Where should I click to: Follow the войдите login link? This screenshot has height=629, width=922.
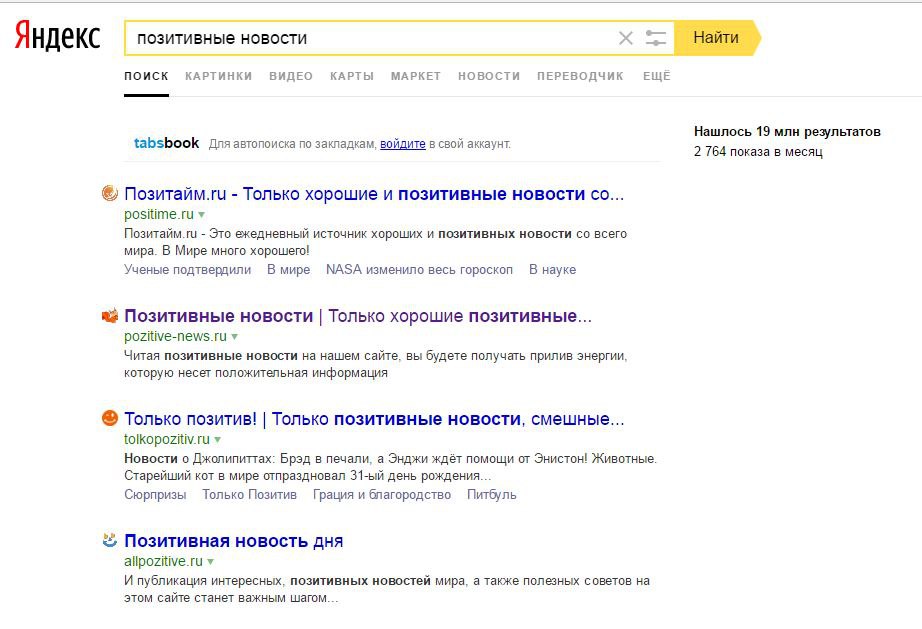403,144
